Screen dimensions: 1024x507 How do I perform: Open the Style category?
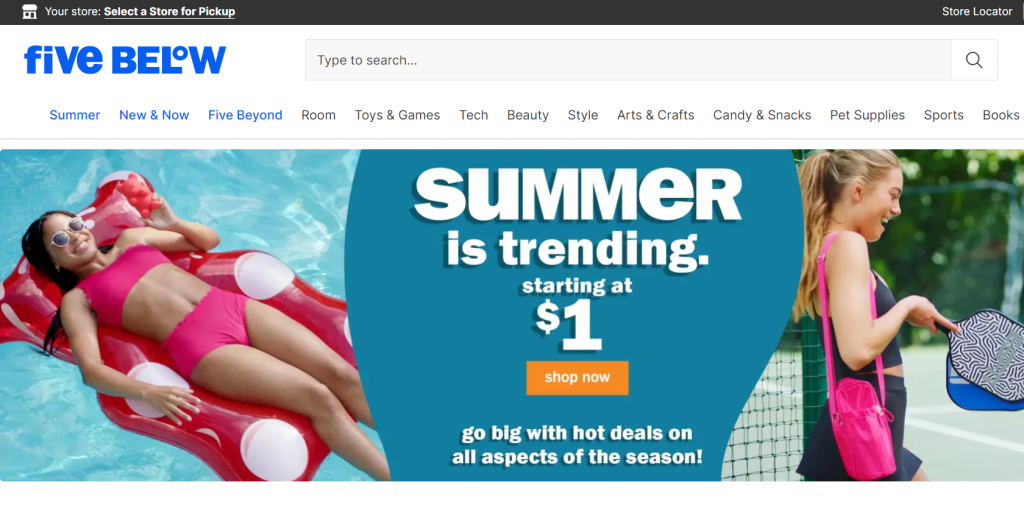[x=583, y=115]
